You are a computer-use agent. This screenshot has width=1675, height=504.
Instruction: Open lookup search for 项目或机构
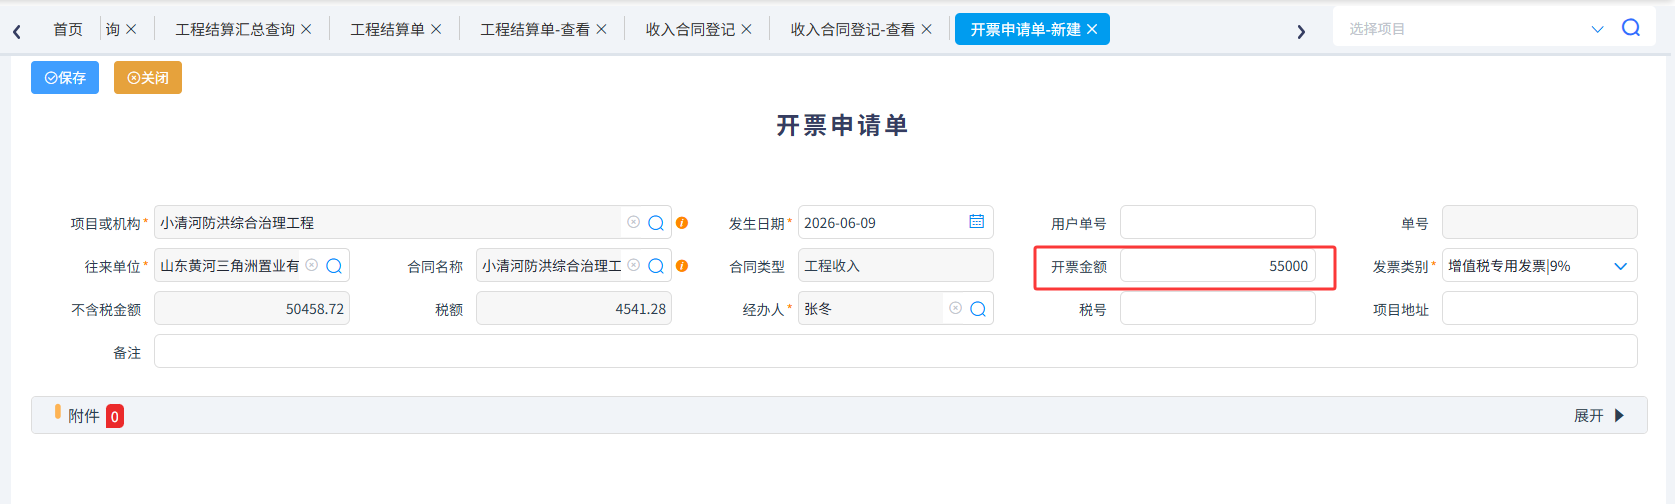coord(656,223)
